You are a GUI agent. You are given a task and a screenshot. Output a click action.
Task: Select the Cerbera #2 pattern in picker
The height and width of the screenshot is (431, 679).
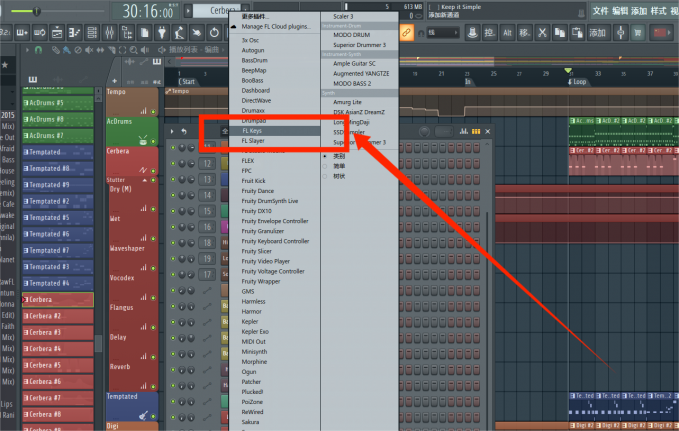point(58,316)
